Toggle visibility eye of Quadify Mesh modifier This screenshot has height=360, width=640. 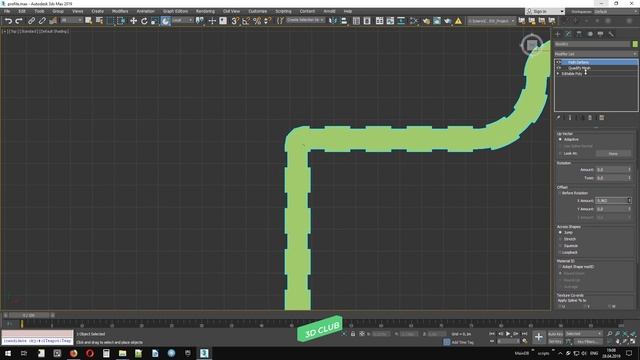coord(559,68)
